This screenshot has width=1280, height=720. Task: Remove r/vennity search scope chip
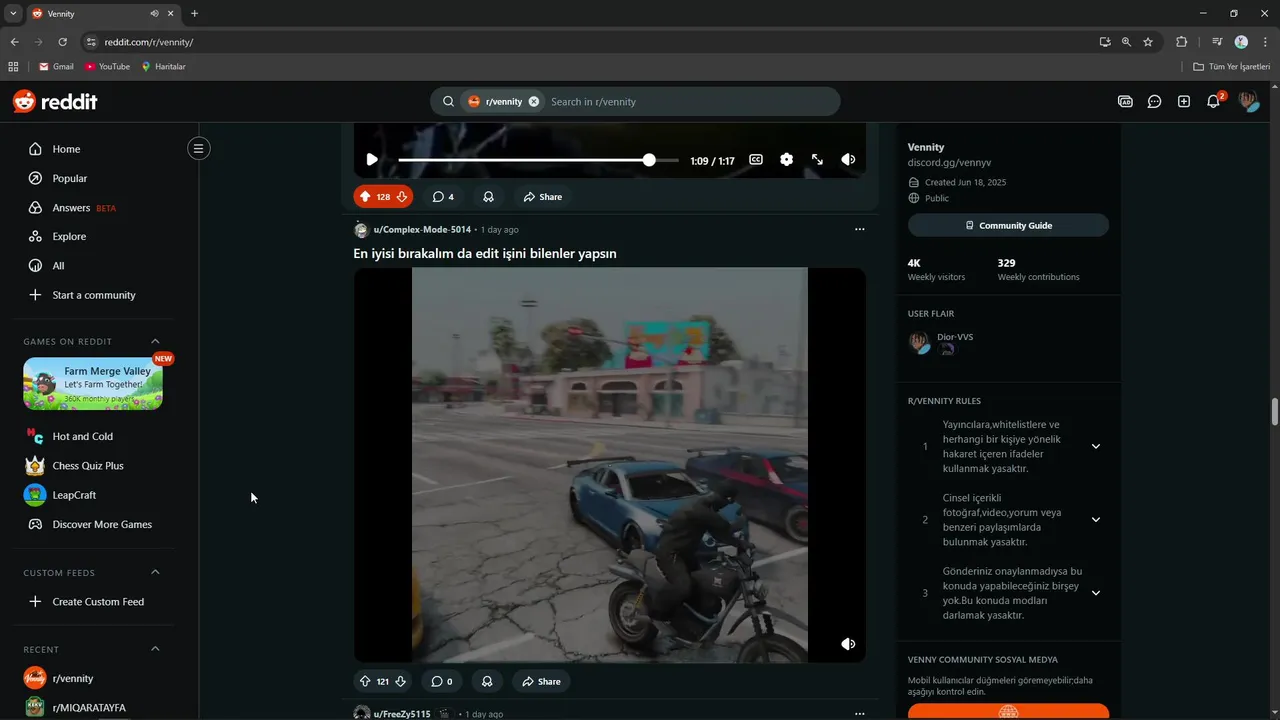coord(534,101)
